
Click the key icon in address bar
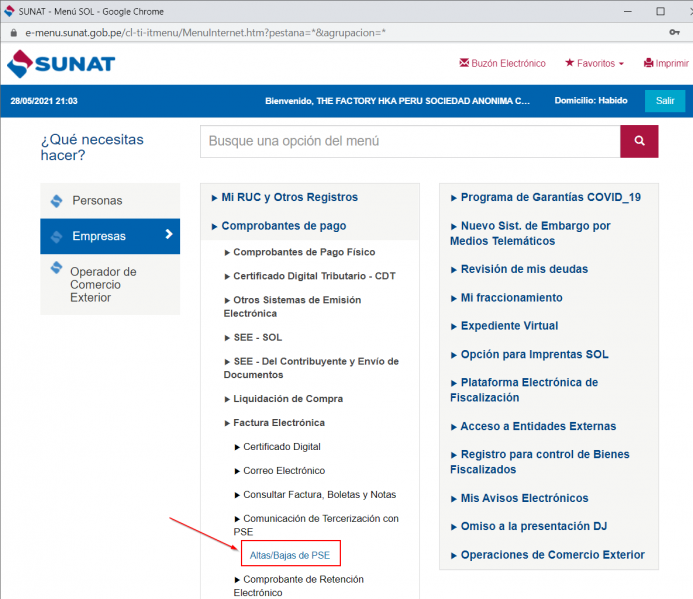[675, 32]
